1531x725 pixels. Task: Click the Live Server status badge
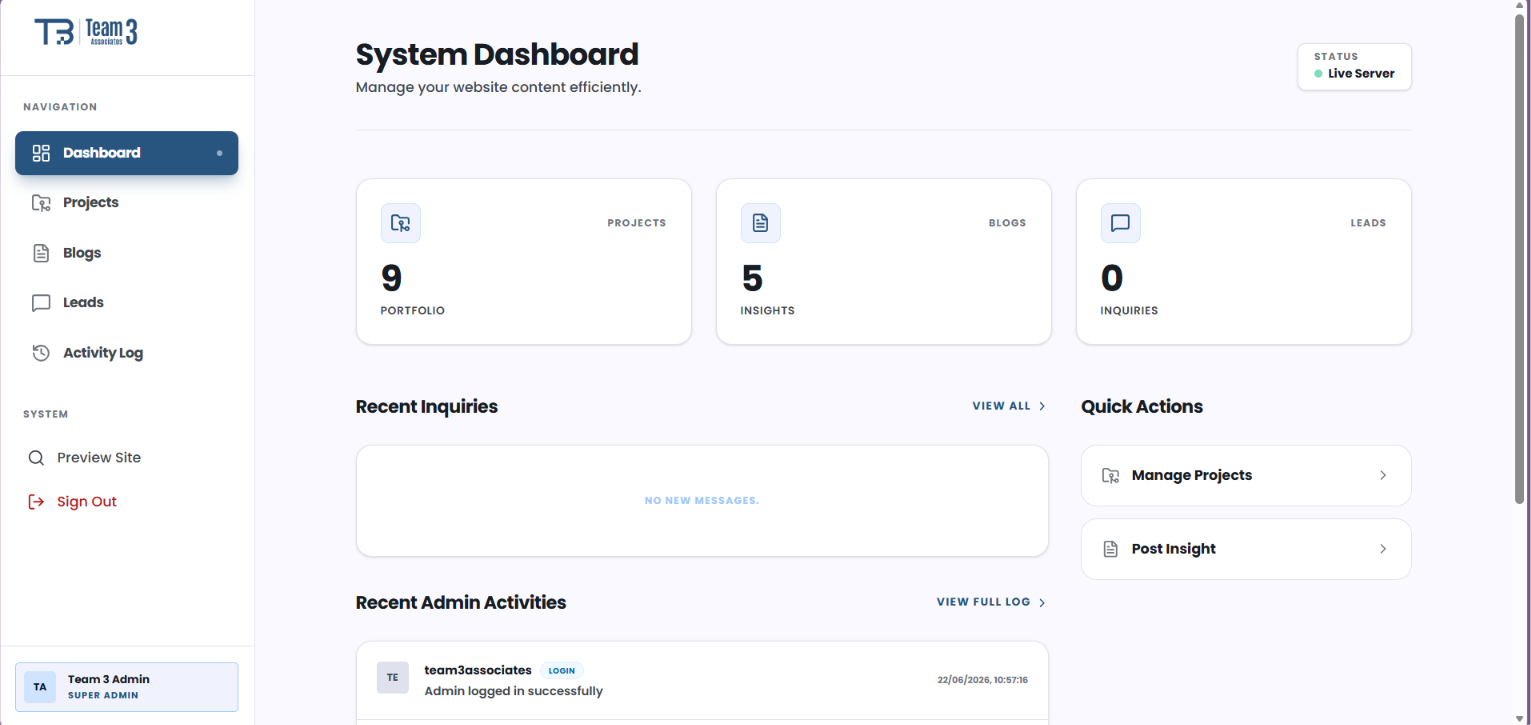click(x=1354, y=67)
